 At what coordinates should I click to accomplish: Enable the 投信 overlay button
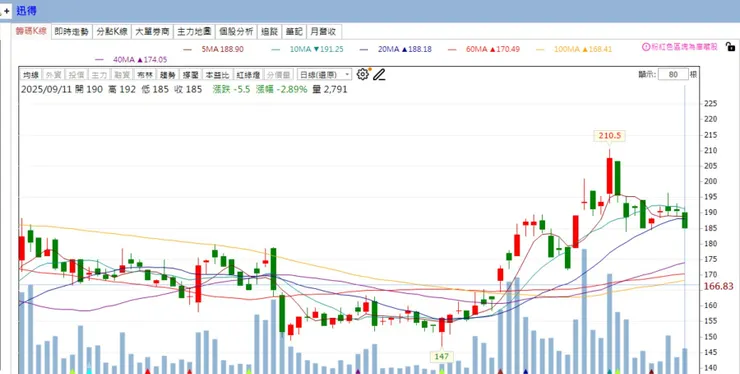76,75
